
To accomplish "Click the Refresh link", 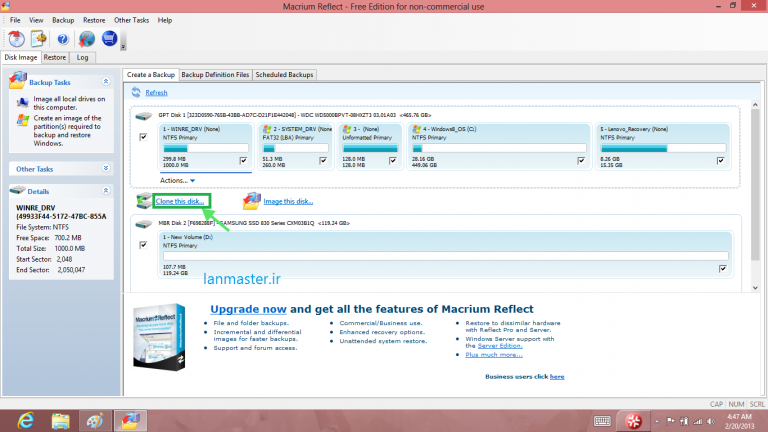I will click(x=156, y=93).
